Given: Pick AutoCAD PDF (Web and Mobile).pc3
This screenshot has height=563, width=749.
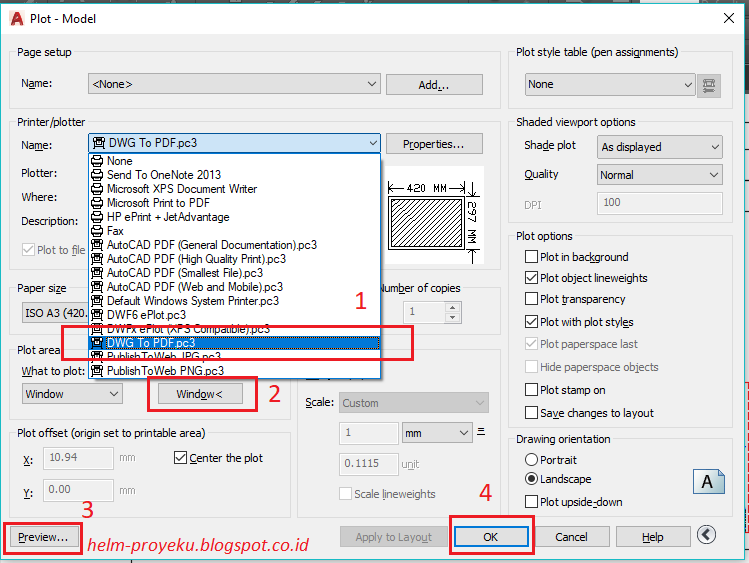Looking at the screenshot, I should [234, 287].
